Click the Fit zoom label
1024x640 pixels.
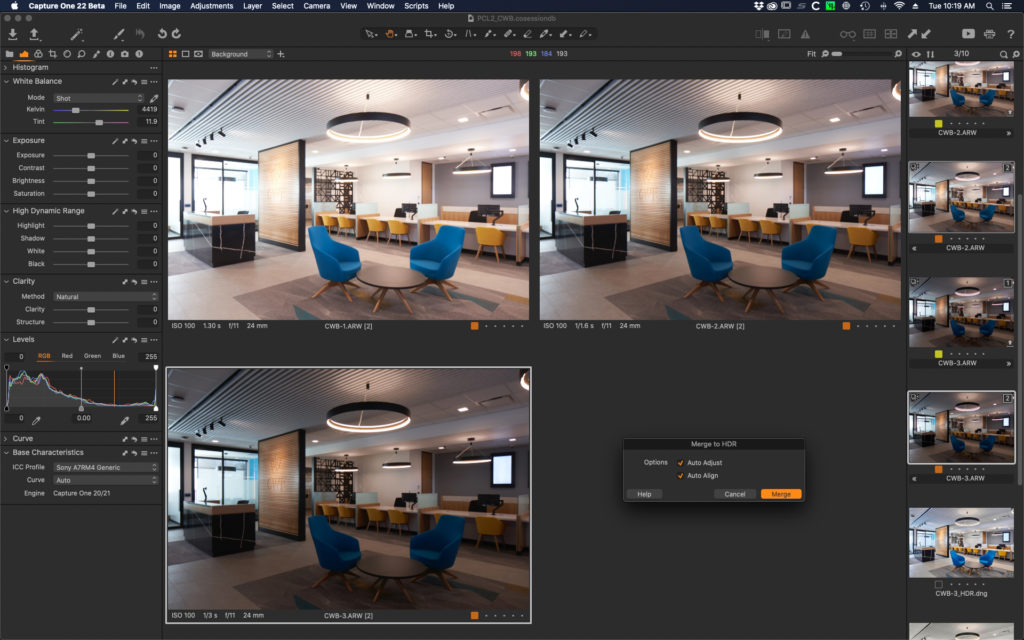[811, 54]
